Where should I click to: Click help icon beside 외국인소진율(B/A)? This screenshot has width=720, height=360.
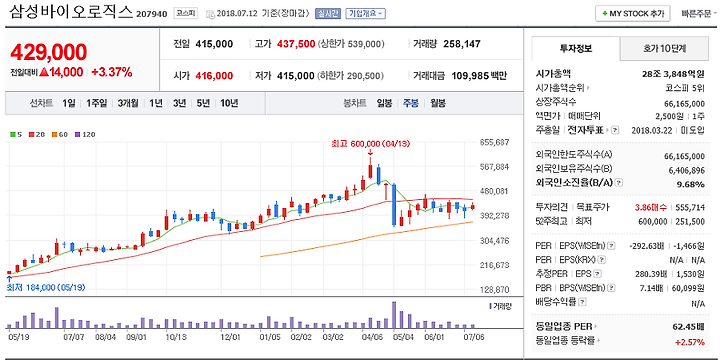619,183
